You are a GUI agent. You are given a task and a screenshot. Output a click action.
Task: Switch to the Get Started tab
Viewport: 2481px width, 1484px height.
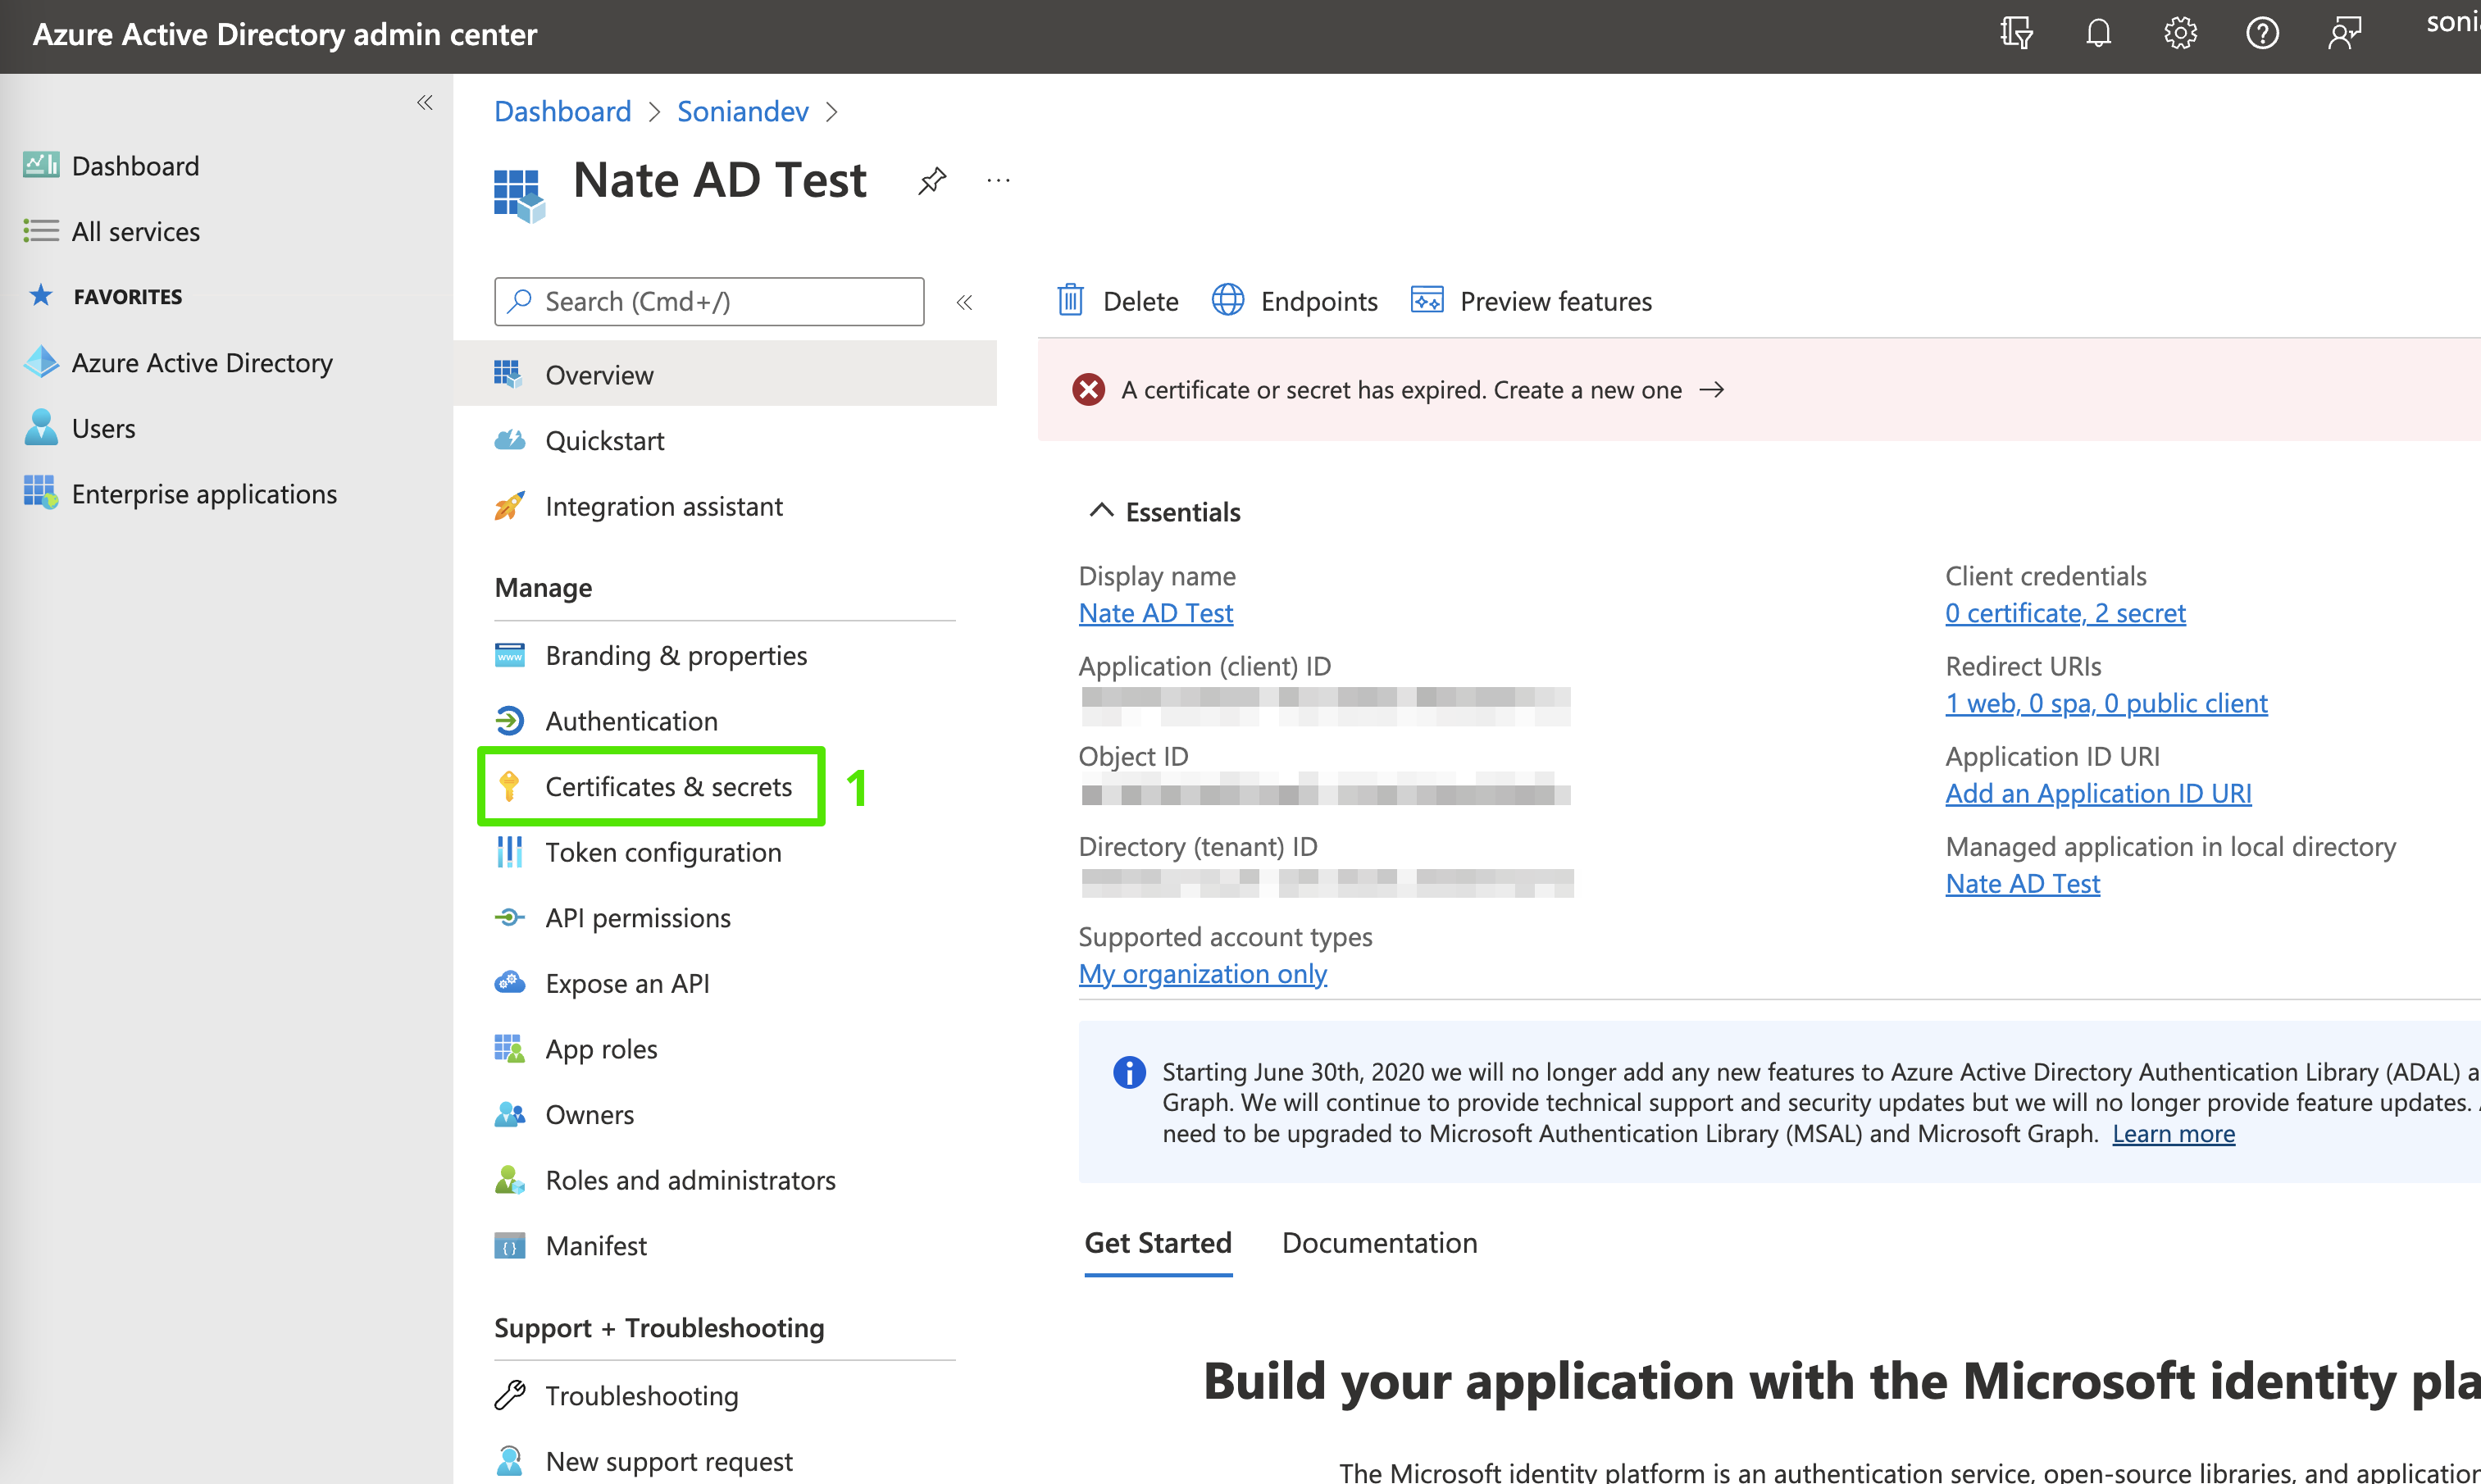click(1158, 1243)
